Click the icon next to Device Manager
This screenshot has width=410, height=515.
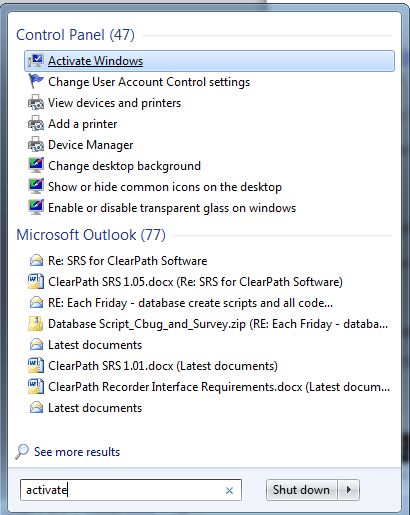pyautogui.click(x=36, y=144)
